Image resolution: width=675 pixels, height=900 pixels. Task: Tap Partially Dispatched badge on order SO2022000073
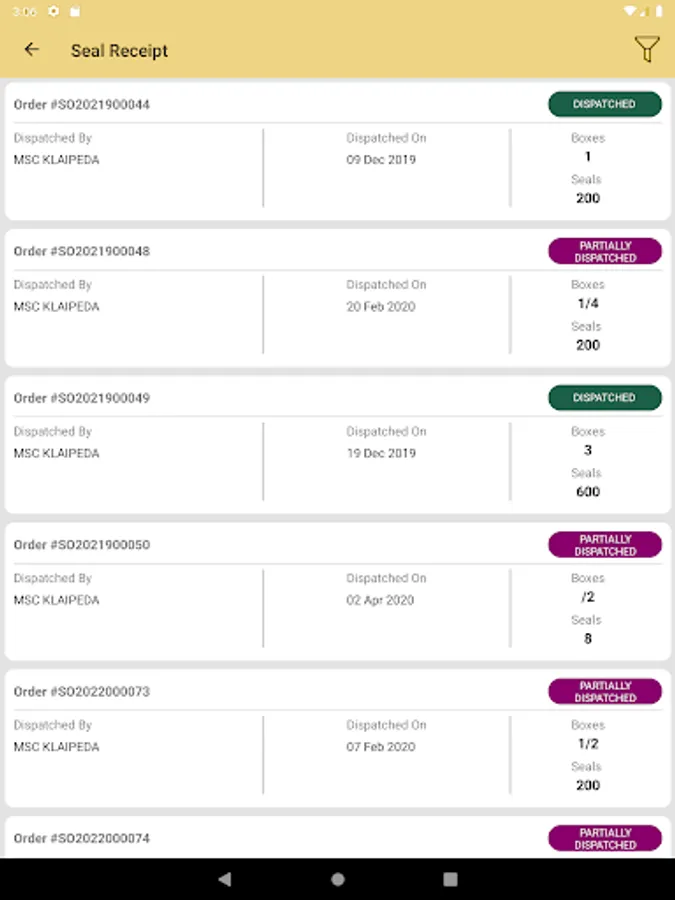[x=604, y=692]
